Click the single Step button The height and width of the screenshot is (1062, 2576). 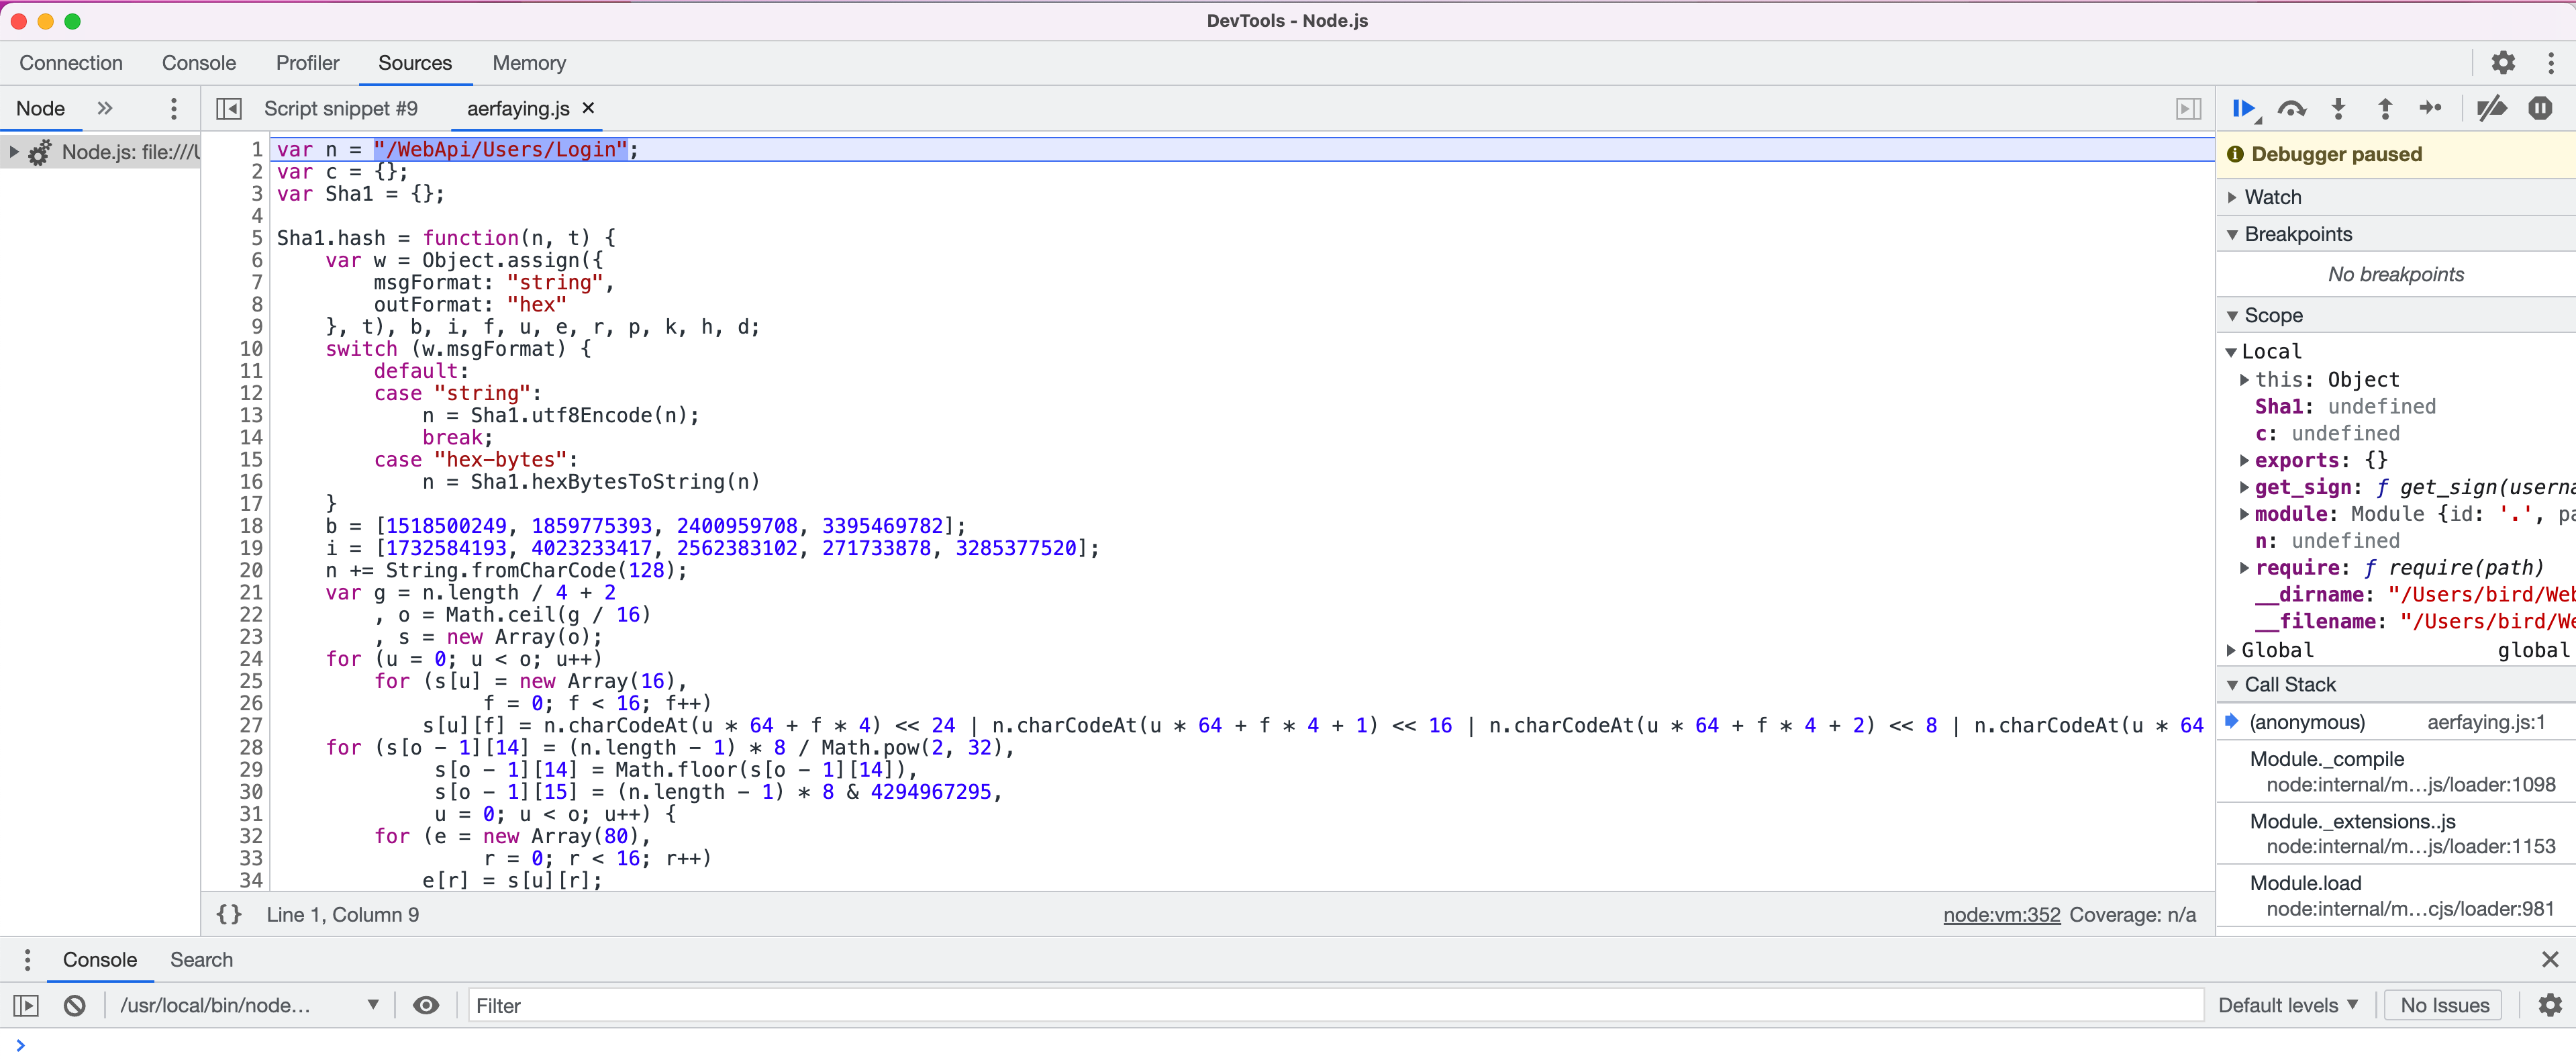tap(2430, 109)
